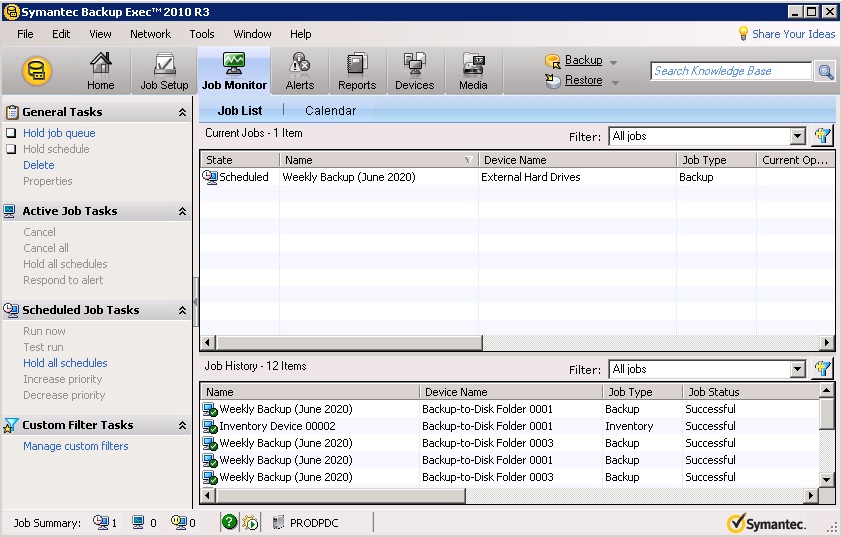Click the Backup icon in toolbar
This screenshot has height=537, width=842.
click(x=553, y=61)
